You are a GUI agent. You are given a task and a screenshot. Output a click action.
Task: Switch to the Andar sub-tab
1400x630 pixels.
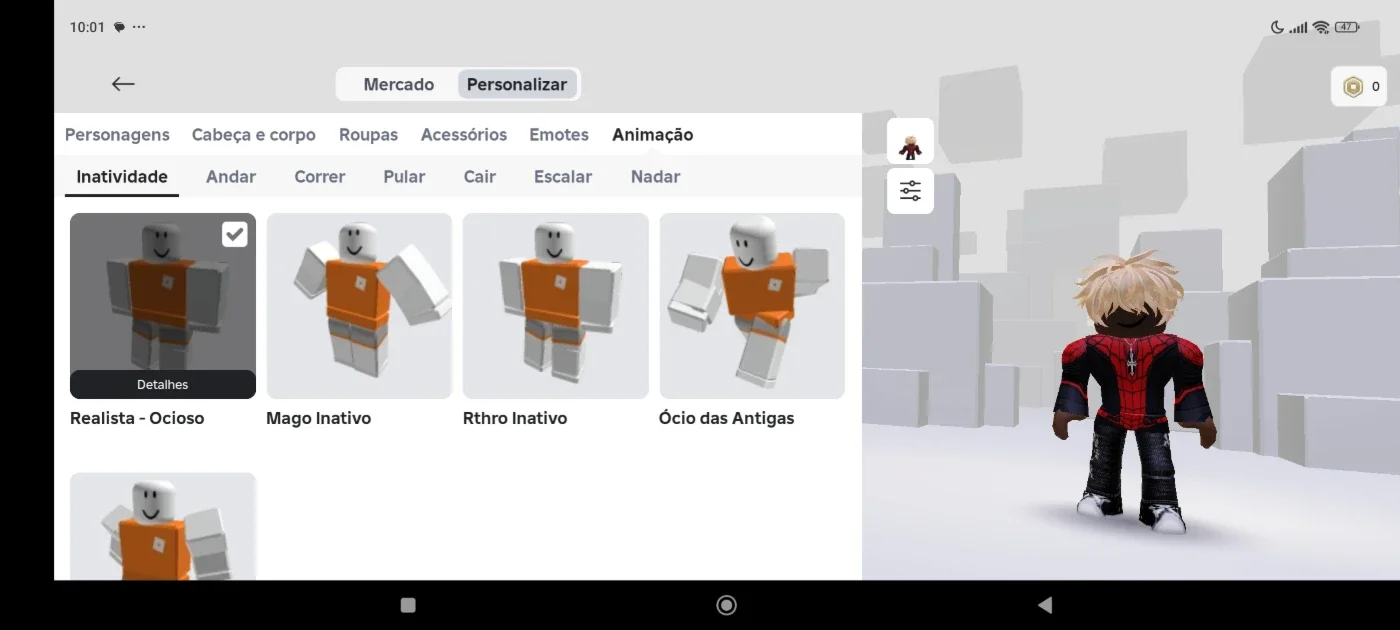coord(231,177)
